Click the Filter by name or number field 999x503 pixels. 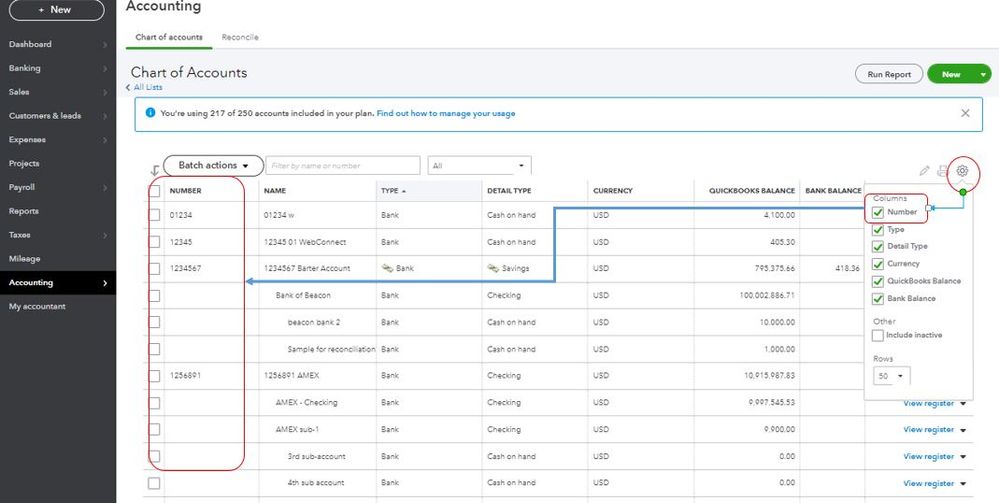point(343,165)
